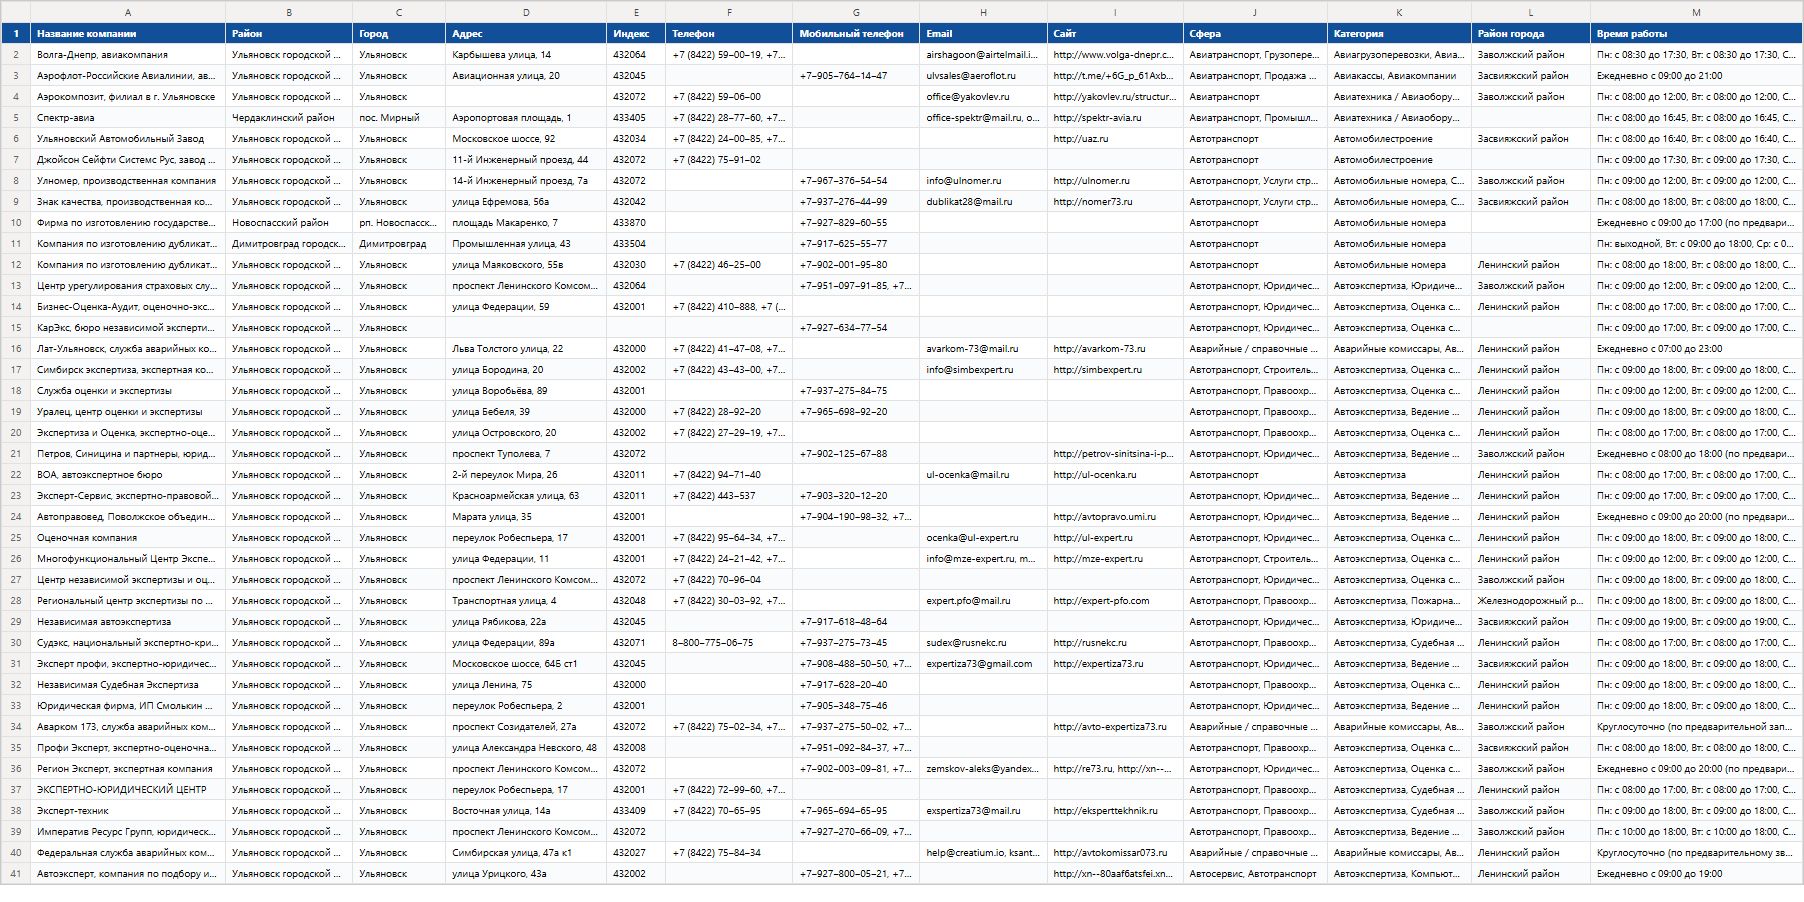Screen dimensions: 1804x902
Task: Select the website "http://simbexpert.ru"
Action: pyautogui.click(x=1115, y=370)
